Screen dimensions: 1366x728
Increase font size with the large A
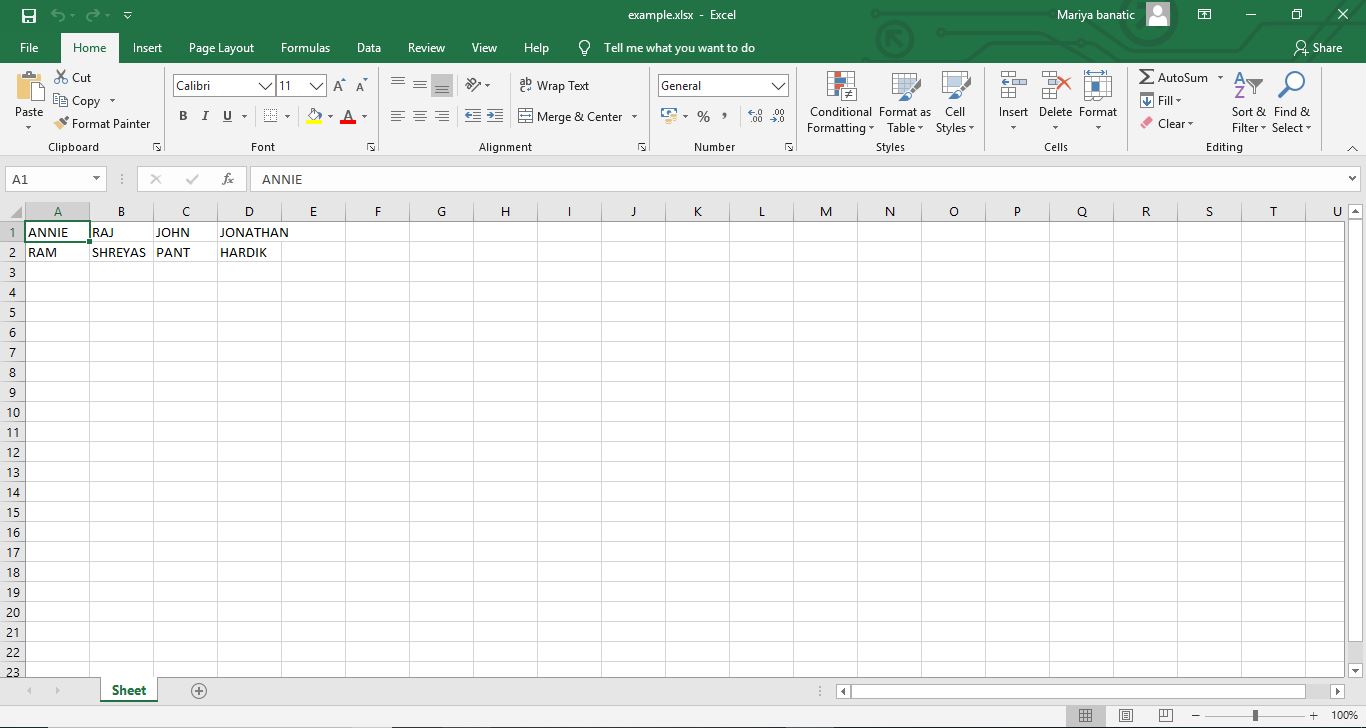pyautogui.click(x=339, y=86)
